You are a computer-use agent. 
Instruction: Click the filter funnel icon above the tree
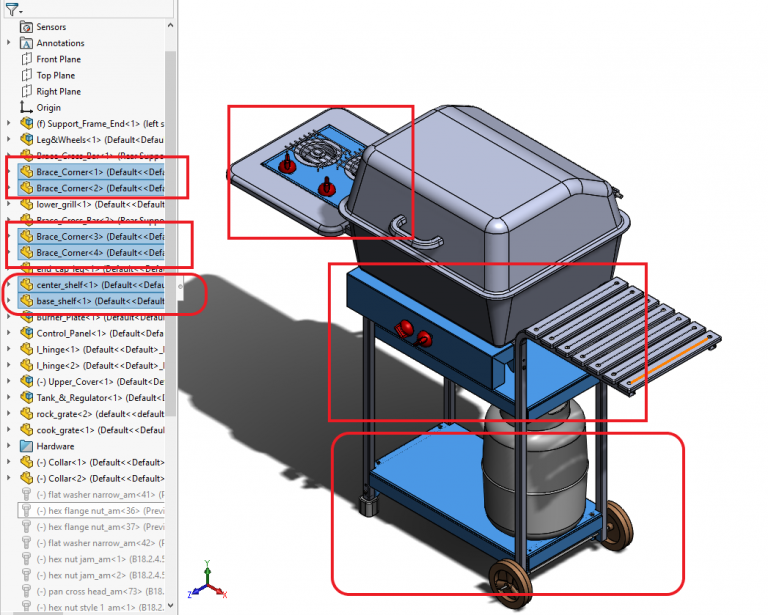point(9,9)
